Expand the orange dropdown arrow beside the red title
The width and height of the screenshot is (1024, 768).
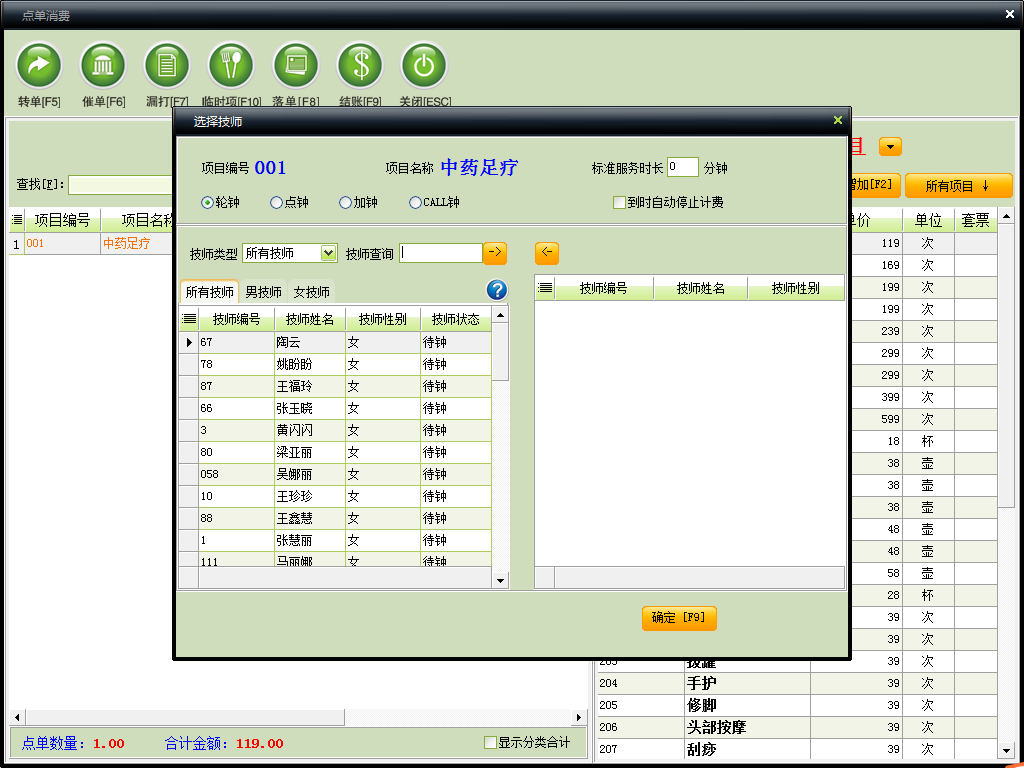(x=890, y=146)
